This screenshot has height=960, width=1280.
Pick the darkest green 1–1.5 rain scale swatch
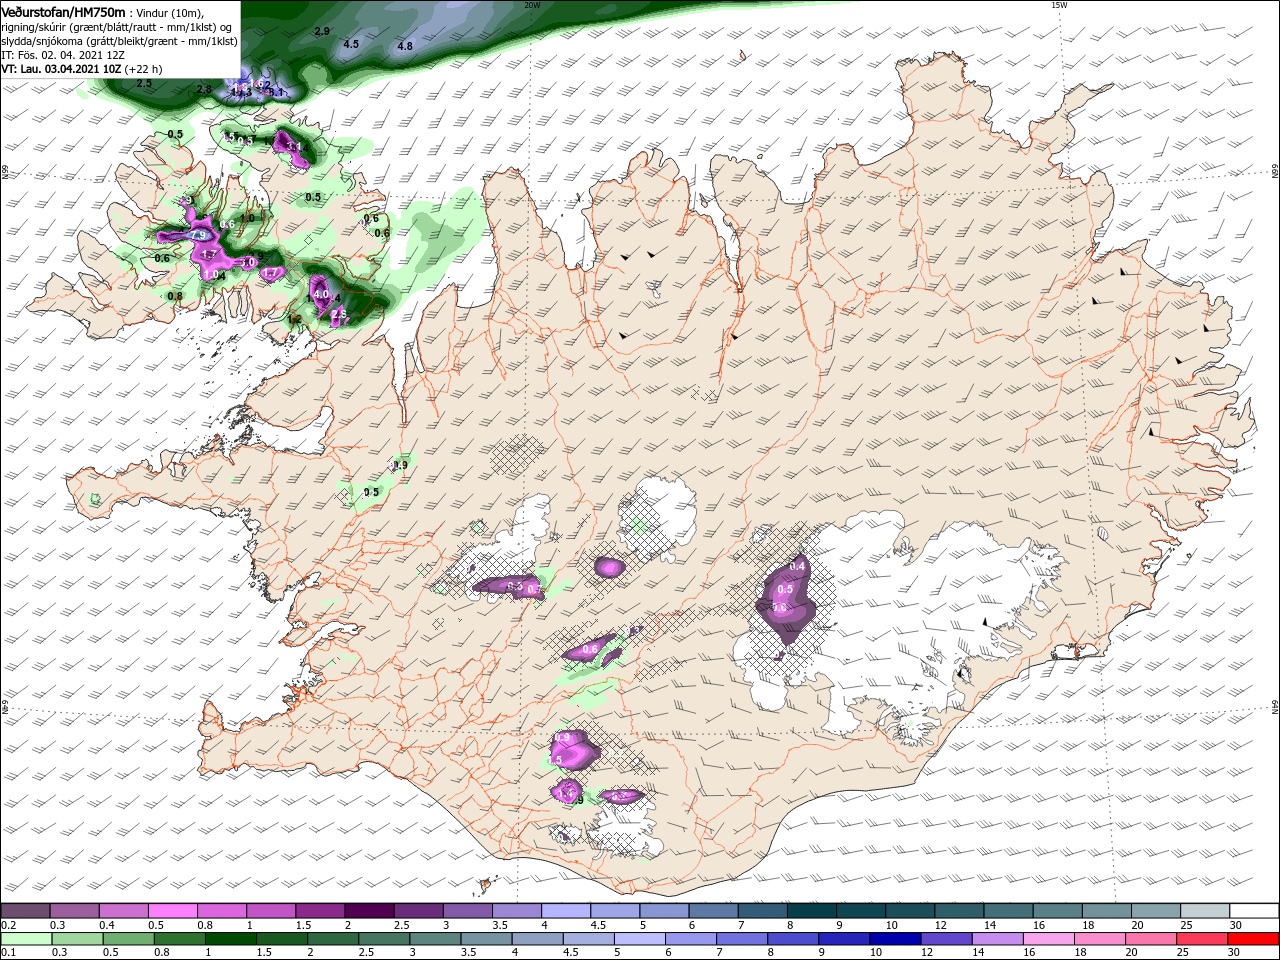[230, 939]
